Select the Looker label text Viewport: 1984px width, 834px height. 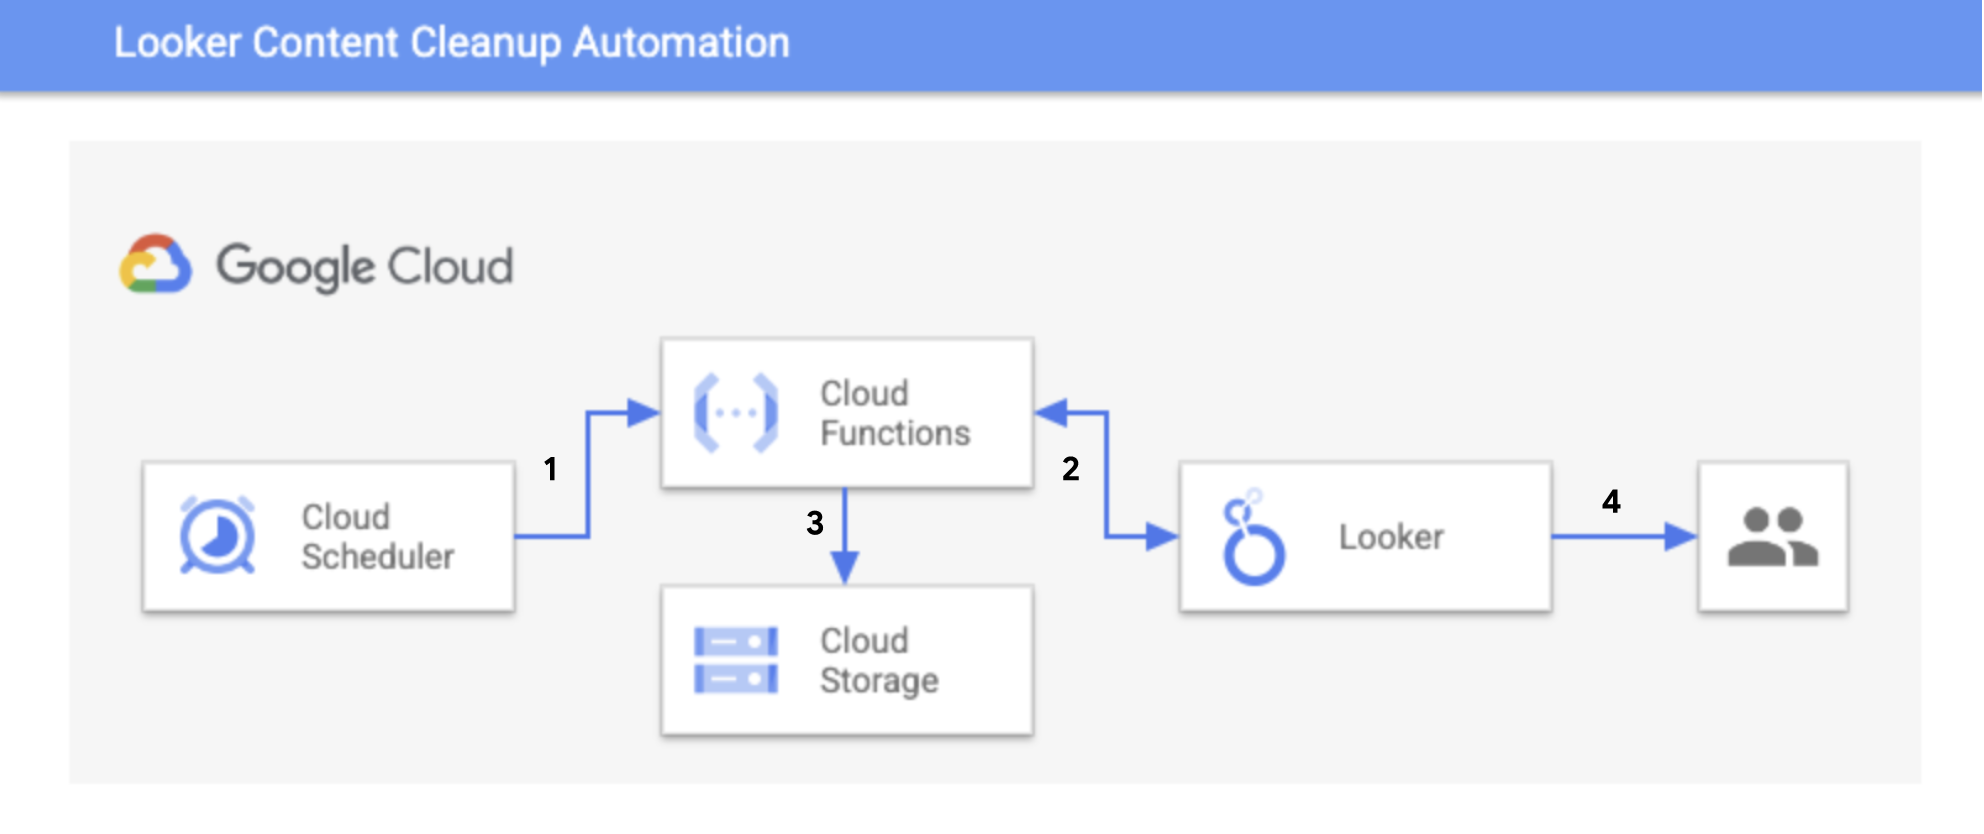(1391, 537)
